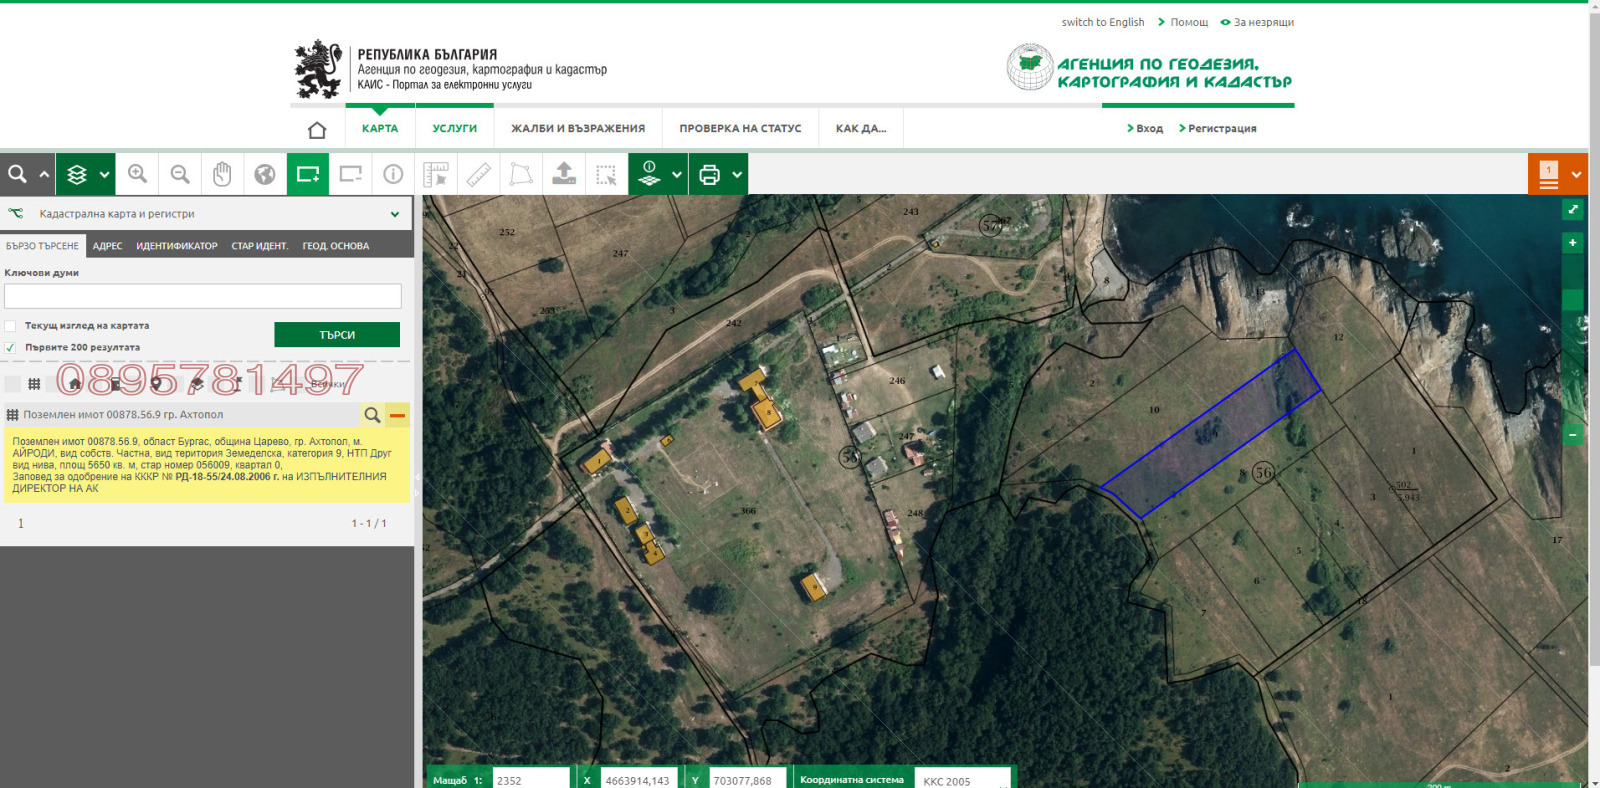The image size is (1600, 788).
Task: Expand 'Кадастрална карта и регистри' dropdown
Action: coord(395,214)
